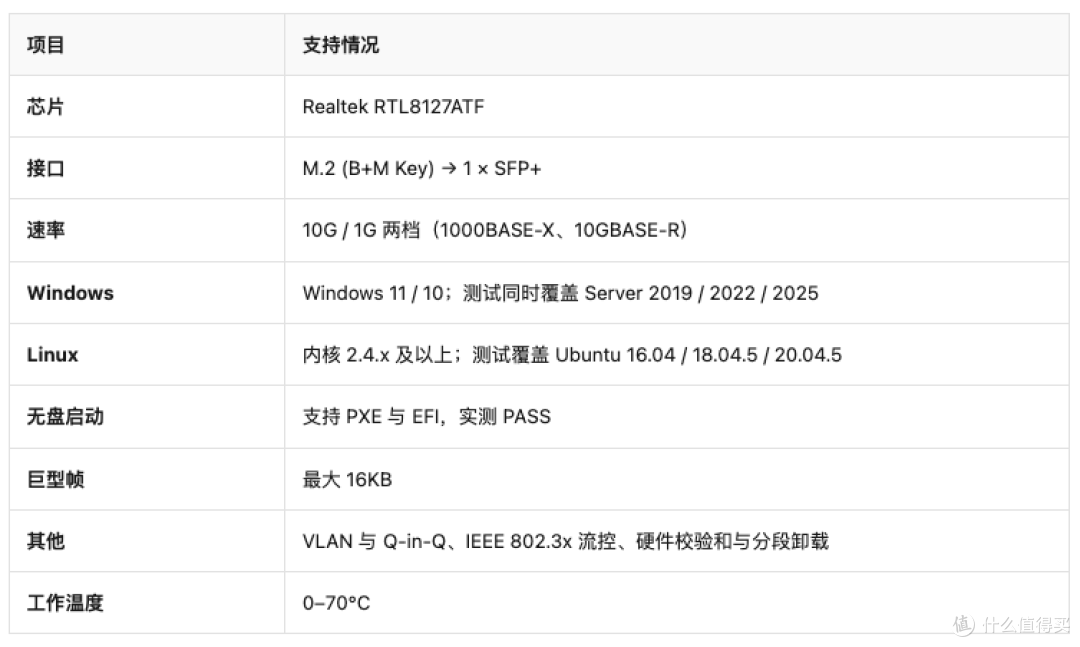
Task: Click the 支持情况 column header
Action: 677,45
